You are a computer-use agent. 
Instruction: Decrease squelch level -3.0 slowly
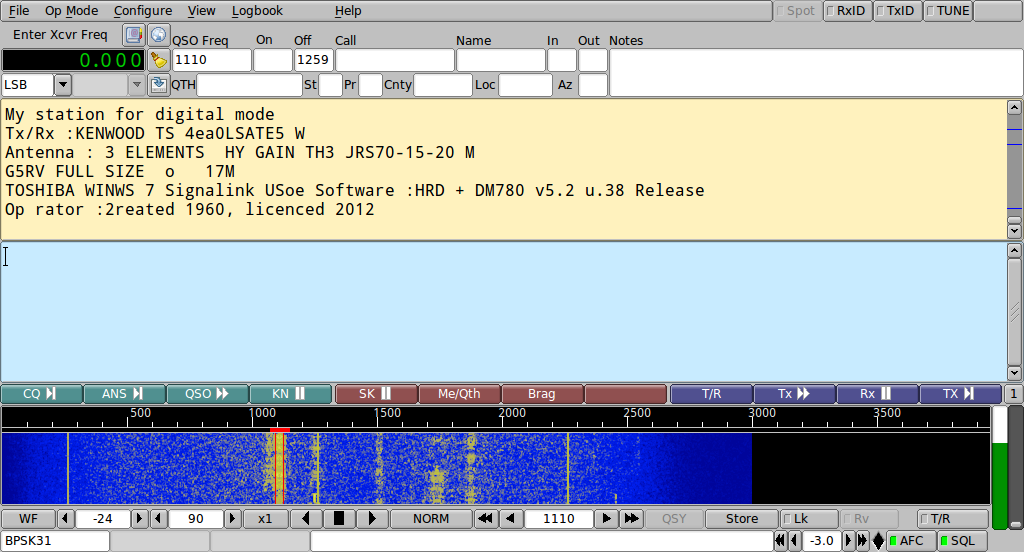coord(795,541)
